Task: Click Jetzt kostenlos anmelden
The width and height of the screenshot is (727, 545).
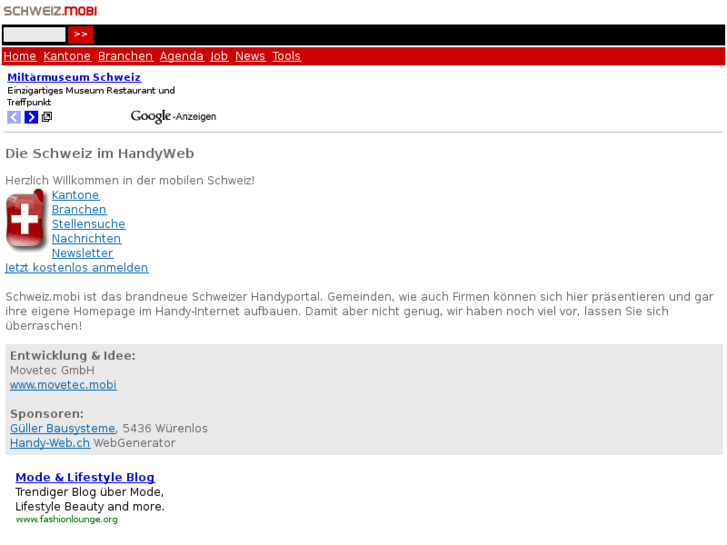Action: tap(77, 268)
